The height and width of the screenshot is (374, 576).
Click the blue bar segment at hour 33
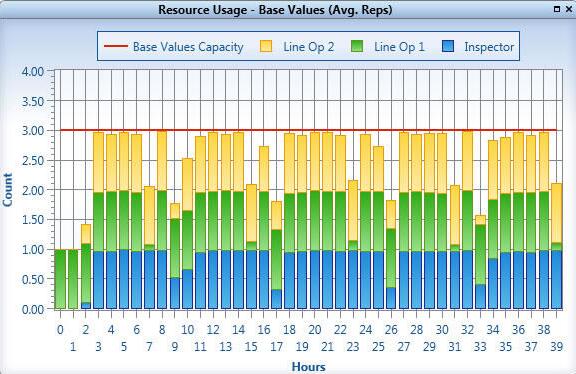click(x=480, y=296)
